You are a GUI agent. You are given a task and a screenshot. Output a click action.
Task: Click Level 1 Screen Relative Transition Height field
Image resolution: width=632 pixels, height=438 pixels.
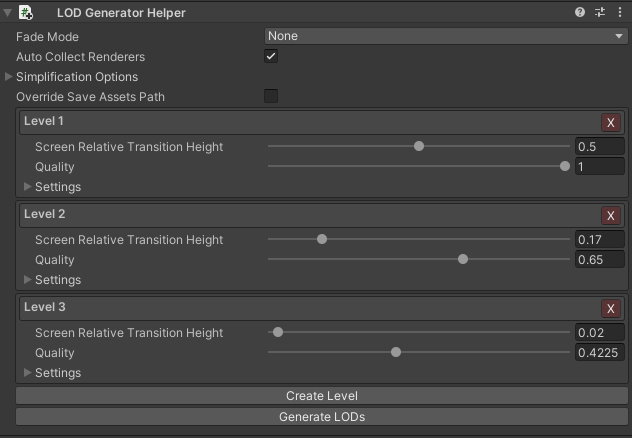600,147
